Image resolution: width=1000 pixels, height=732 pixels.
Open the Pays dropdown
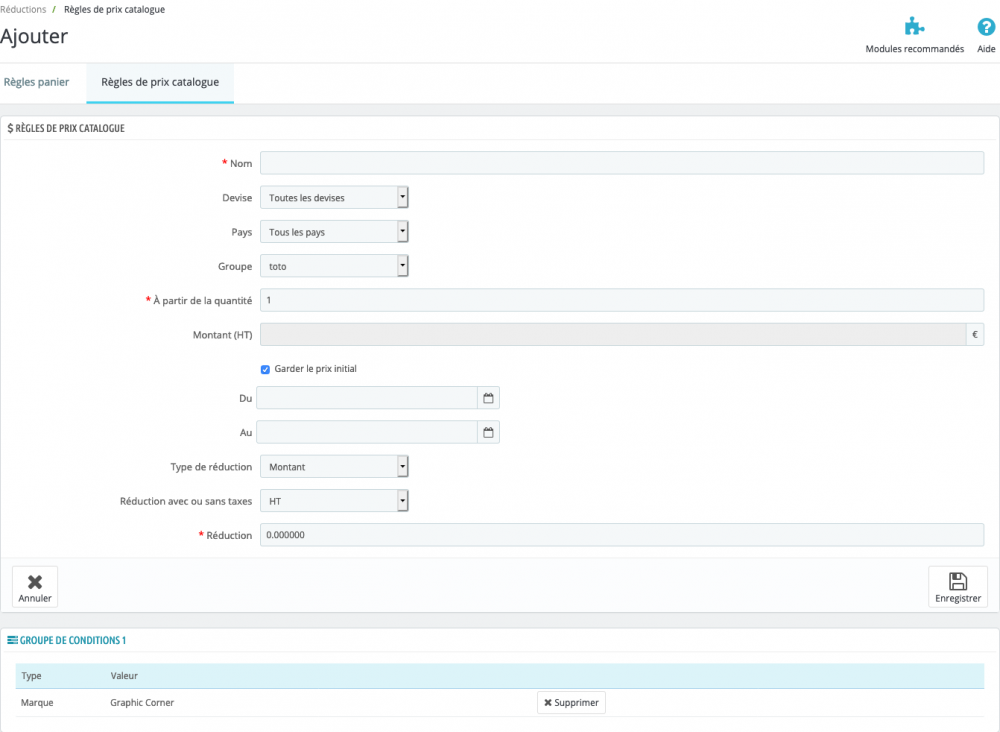pyautogui.click(x=334, y=232)
